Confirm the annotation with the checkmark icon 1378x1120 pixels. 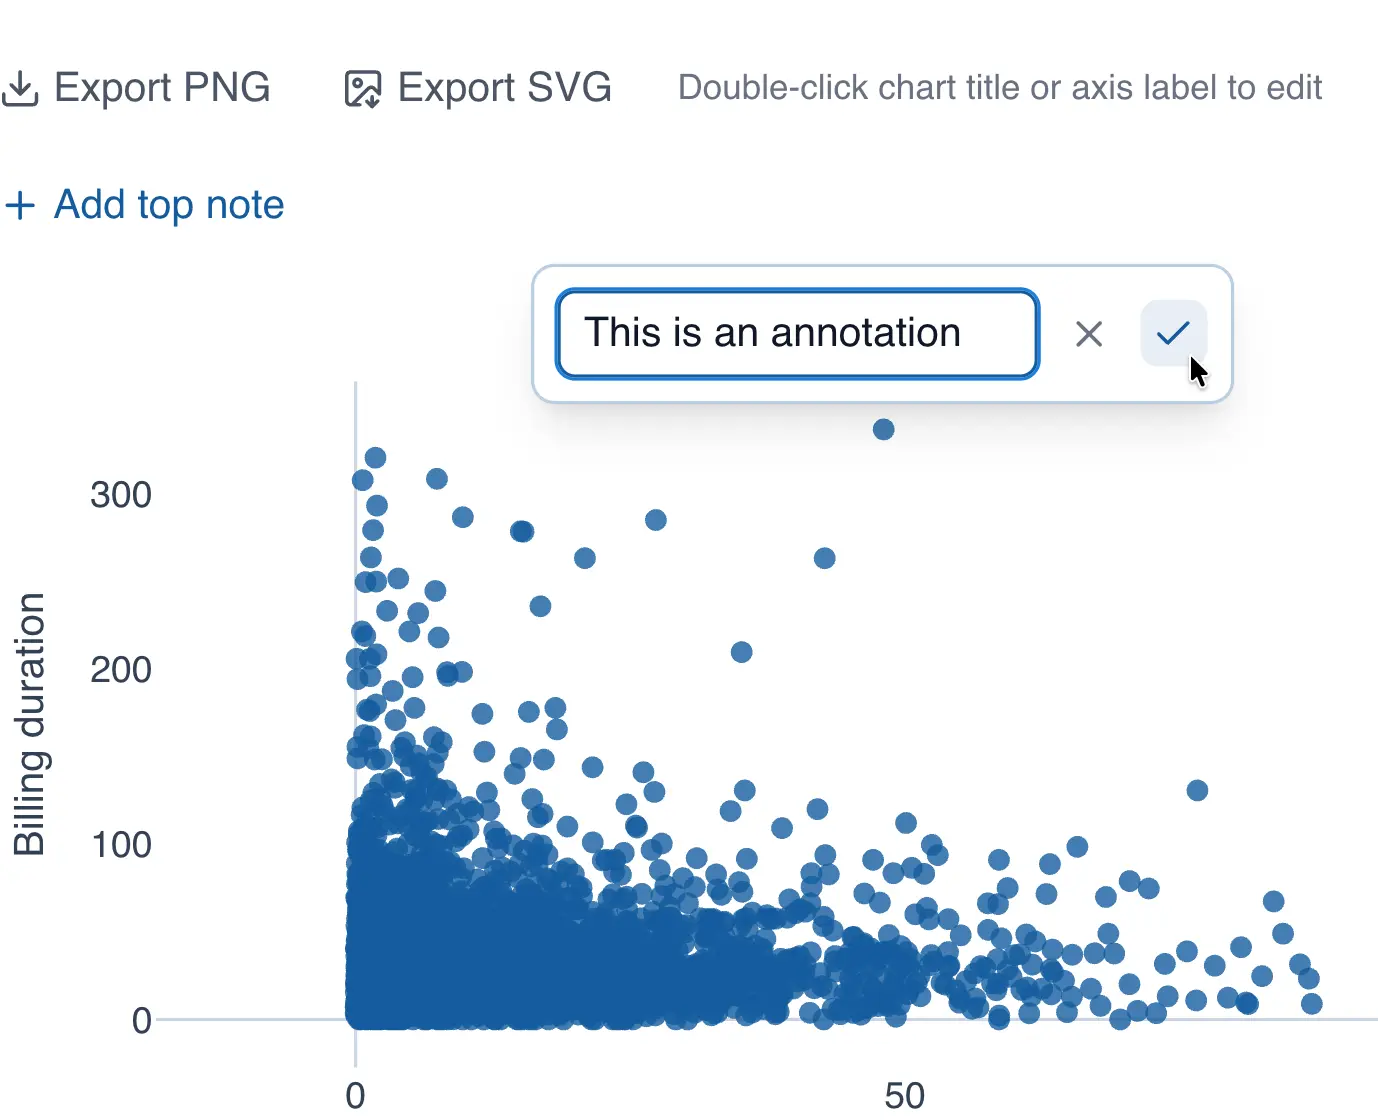pyautogui.click(x=1172, y=333)
